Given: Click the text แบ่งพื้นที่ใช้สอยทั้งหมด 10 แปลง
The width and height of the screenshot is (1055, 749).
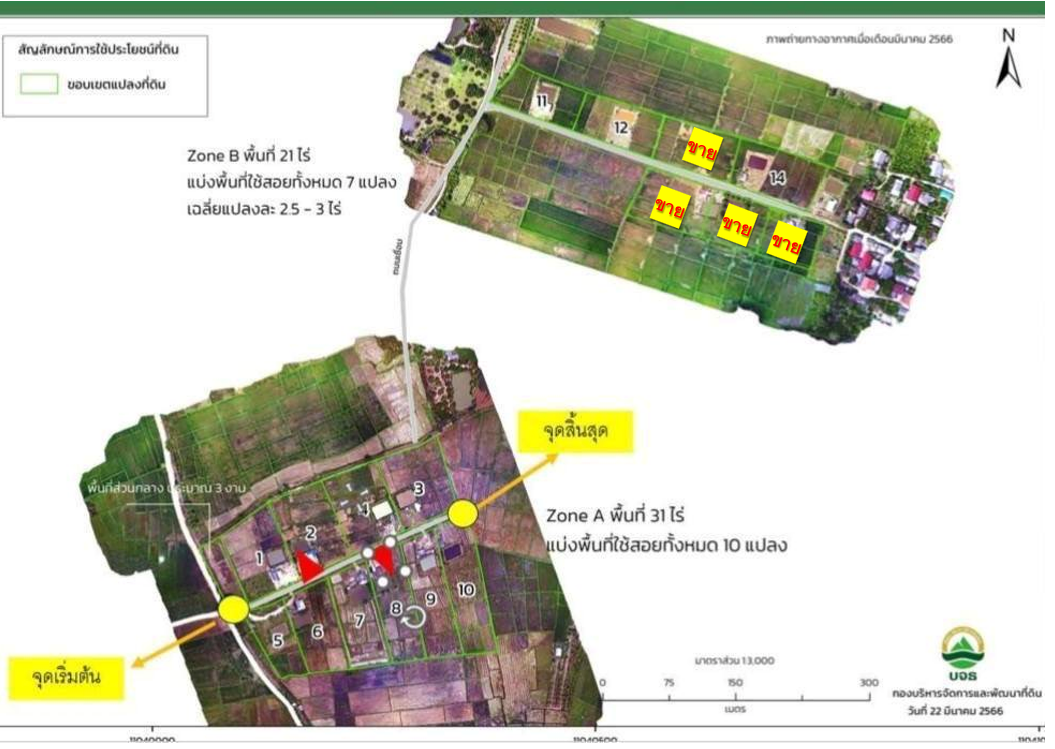Looking at the screenshot, I should [x=667, y=544].
